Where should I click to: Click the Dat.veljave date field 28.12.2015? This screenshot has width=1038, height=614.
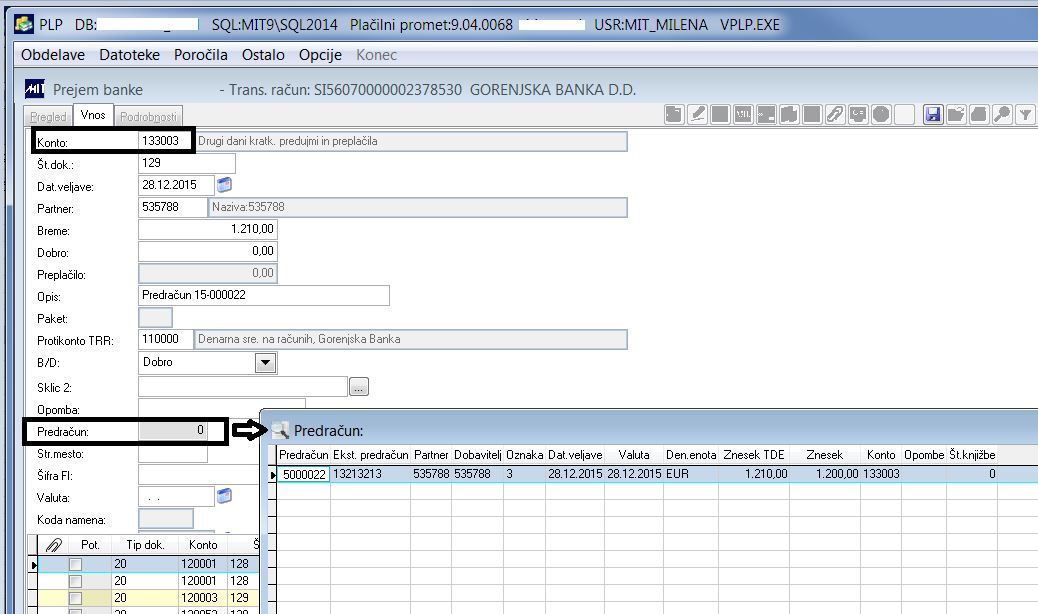coord(176,185)
